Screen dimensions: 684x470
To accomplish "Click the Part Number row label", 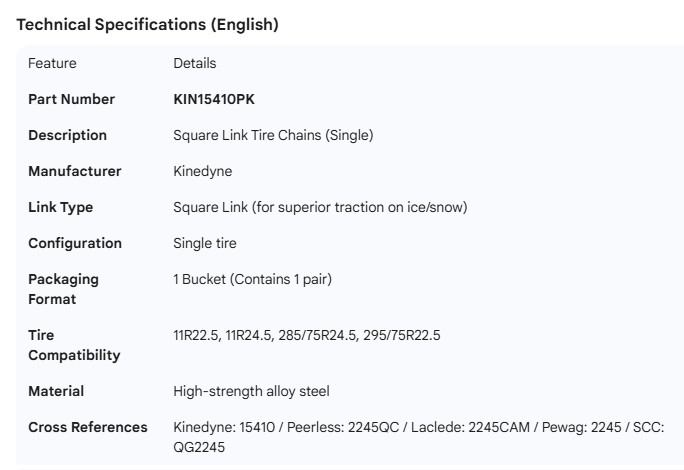I will 71,99.
